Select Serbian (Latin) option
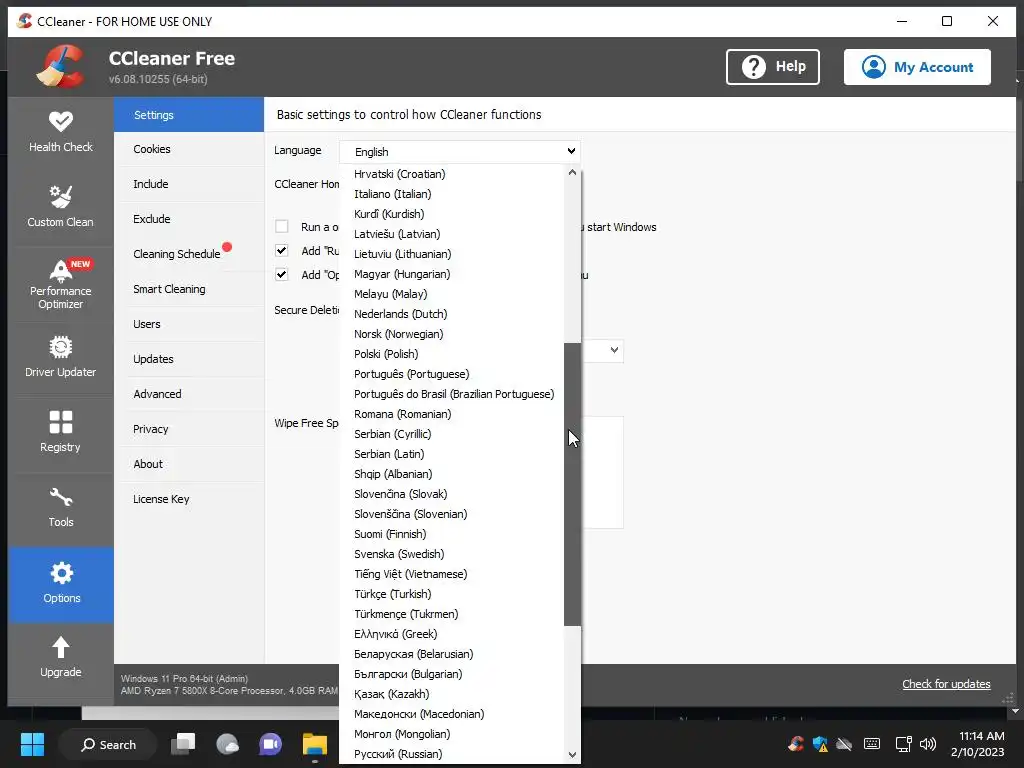1024x768 pixels. [x=452, y=454]
